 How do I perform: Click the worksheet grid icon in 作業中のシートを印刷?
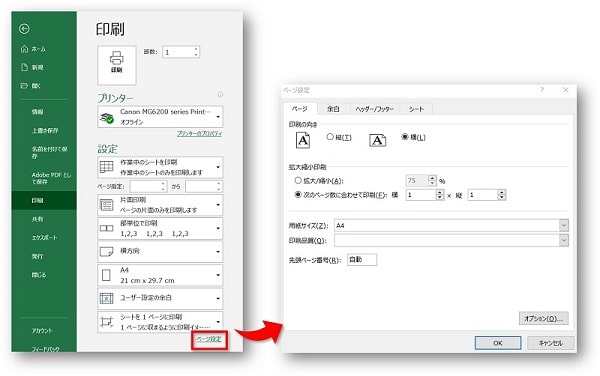point(106,167)
